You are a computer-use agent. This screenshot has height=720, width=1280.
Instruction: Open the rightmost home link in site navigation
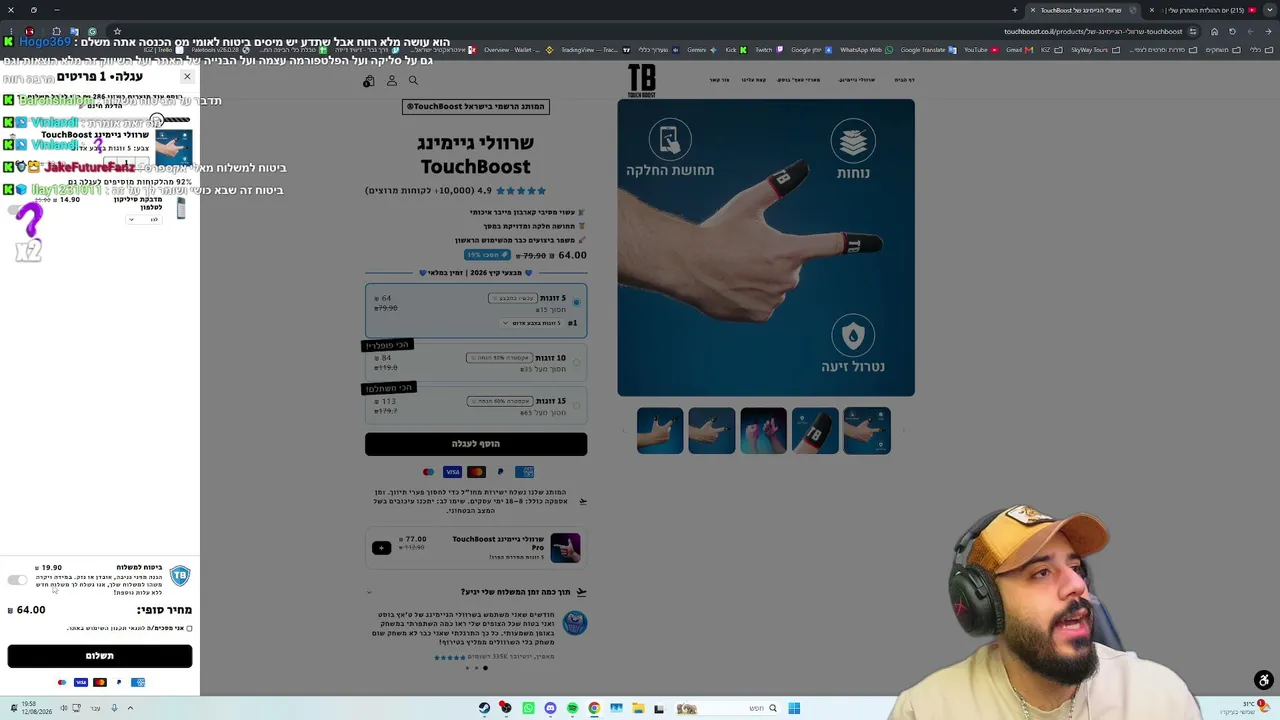click(x=904, y=80)
